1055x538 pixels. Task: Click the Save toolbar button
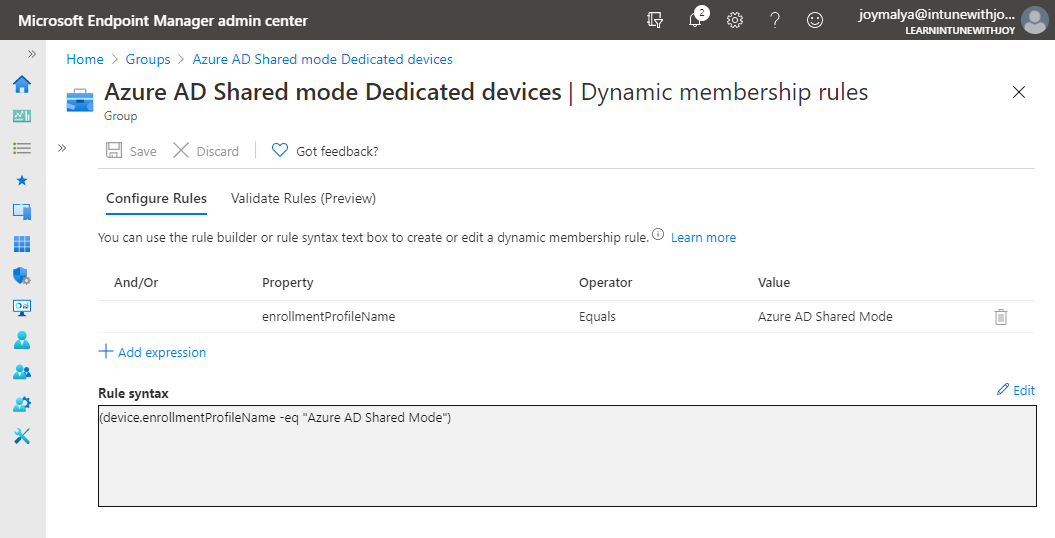point(131,151)
